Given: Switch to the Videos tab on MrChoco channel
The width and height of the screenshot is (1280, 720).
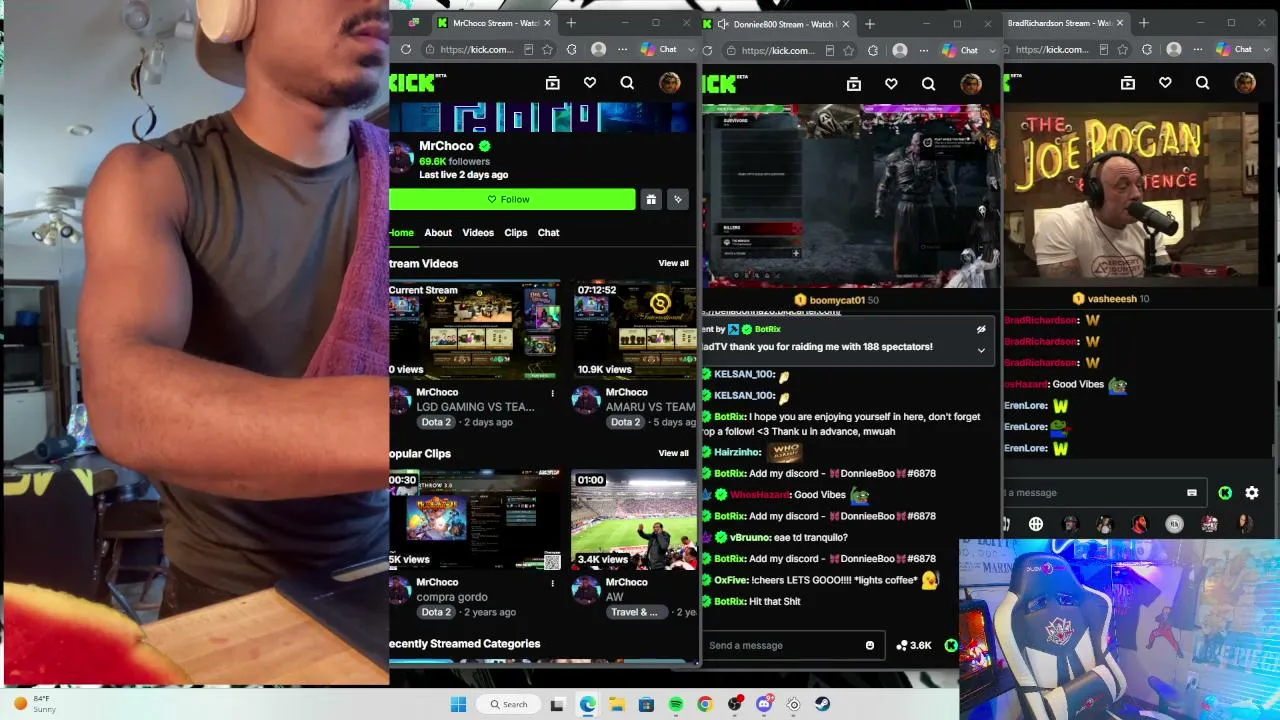Looking at the screenshot, I should pos(478,232).
